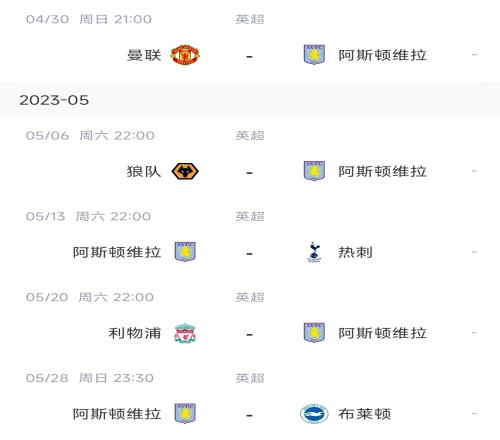
Task: Click the Brighton club crest
Action: [314, 414]
